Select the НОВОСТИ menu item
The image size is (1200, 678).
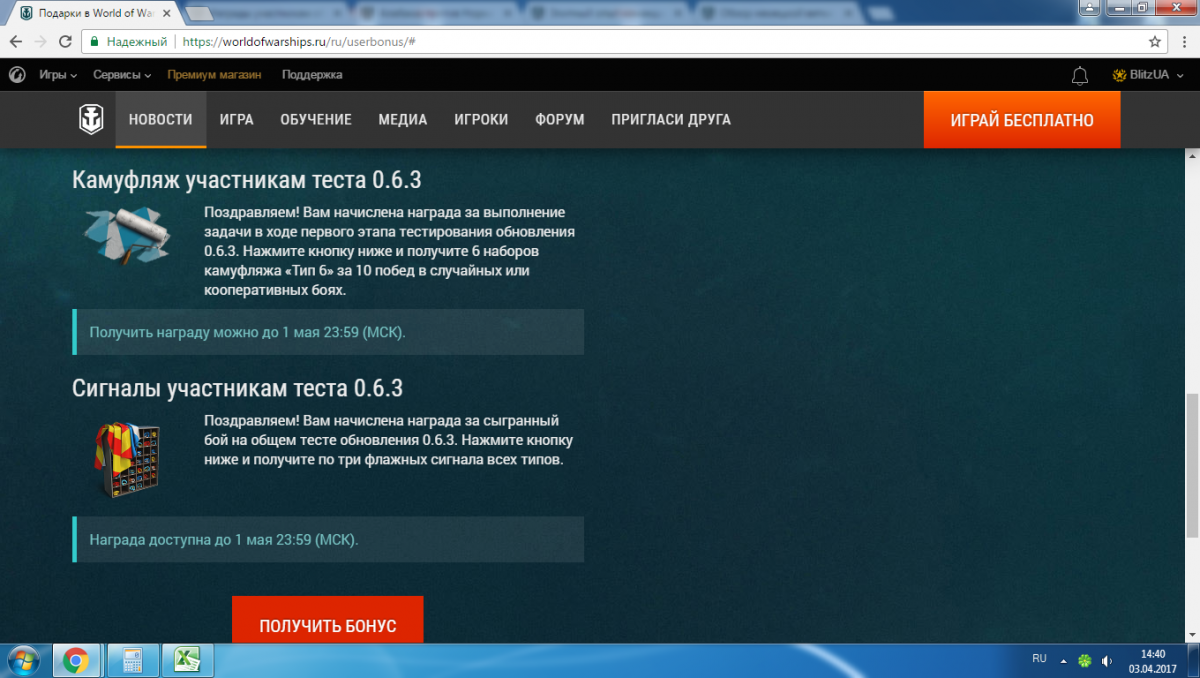coord(160,120)
